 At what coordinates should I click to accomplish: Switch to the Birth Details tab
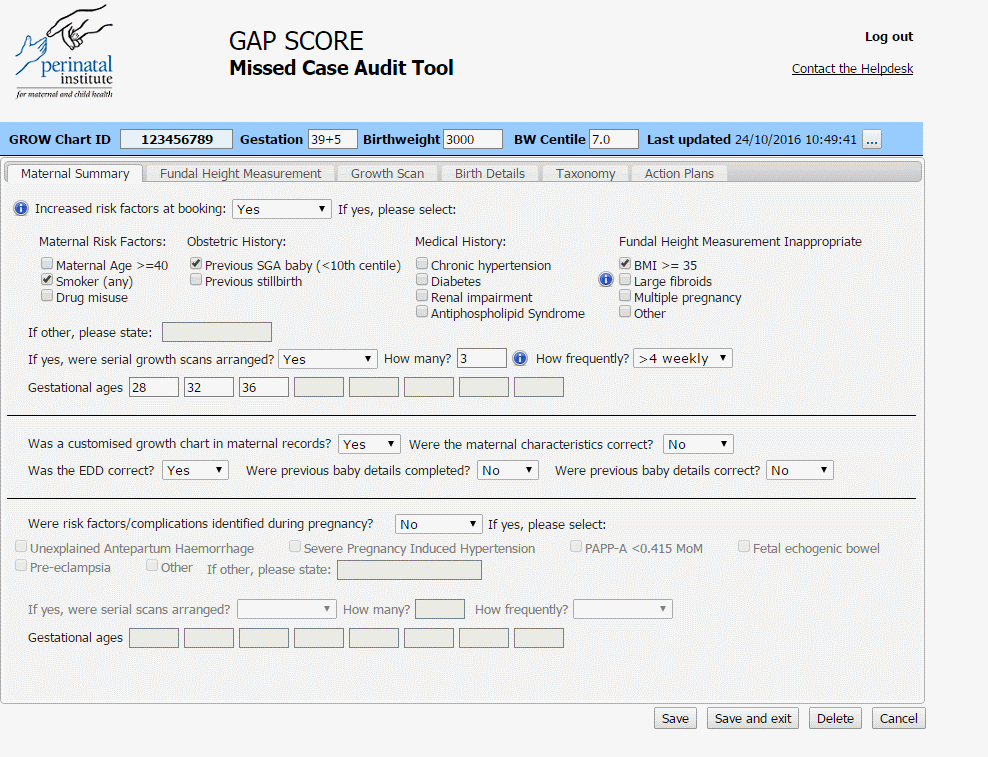coord(489,172)
